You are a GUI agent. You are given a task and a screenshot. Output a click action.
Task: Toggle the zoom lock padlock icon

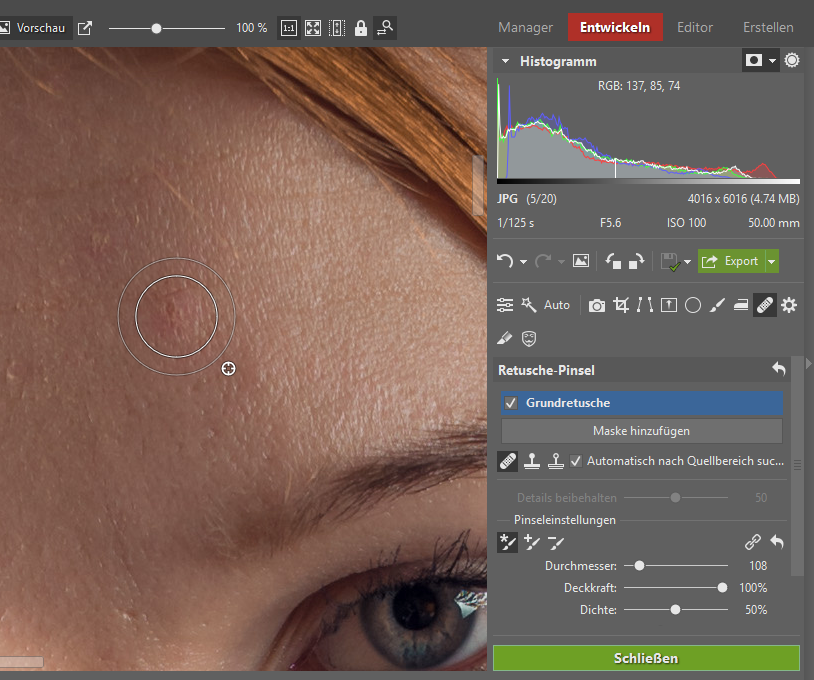pos(361,28)
